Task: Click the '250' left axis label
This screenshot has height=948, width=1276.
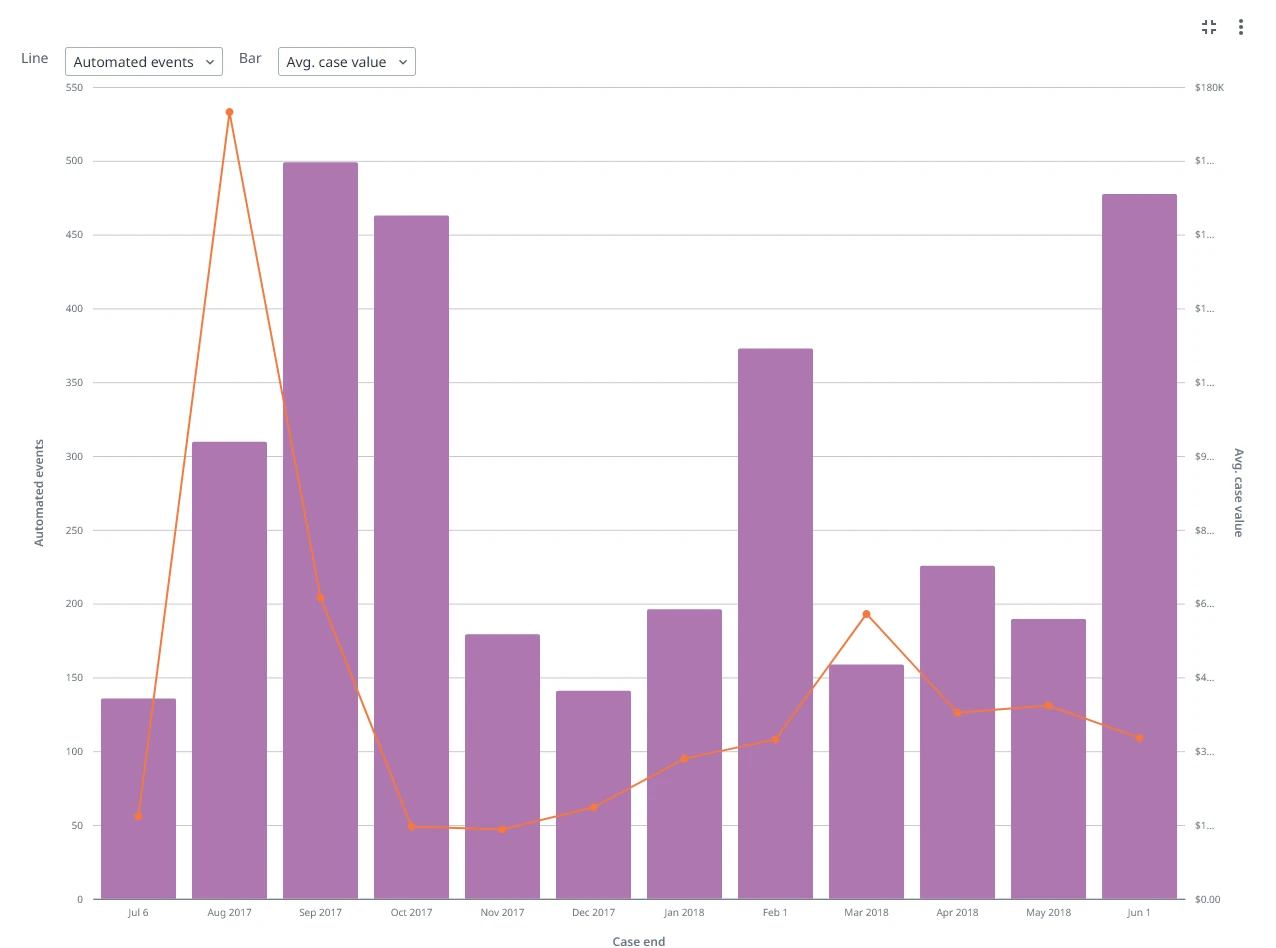Action: point(74,531)
